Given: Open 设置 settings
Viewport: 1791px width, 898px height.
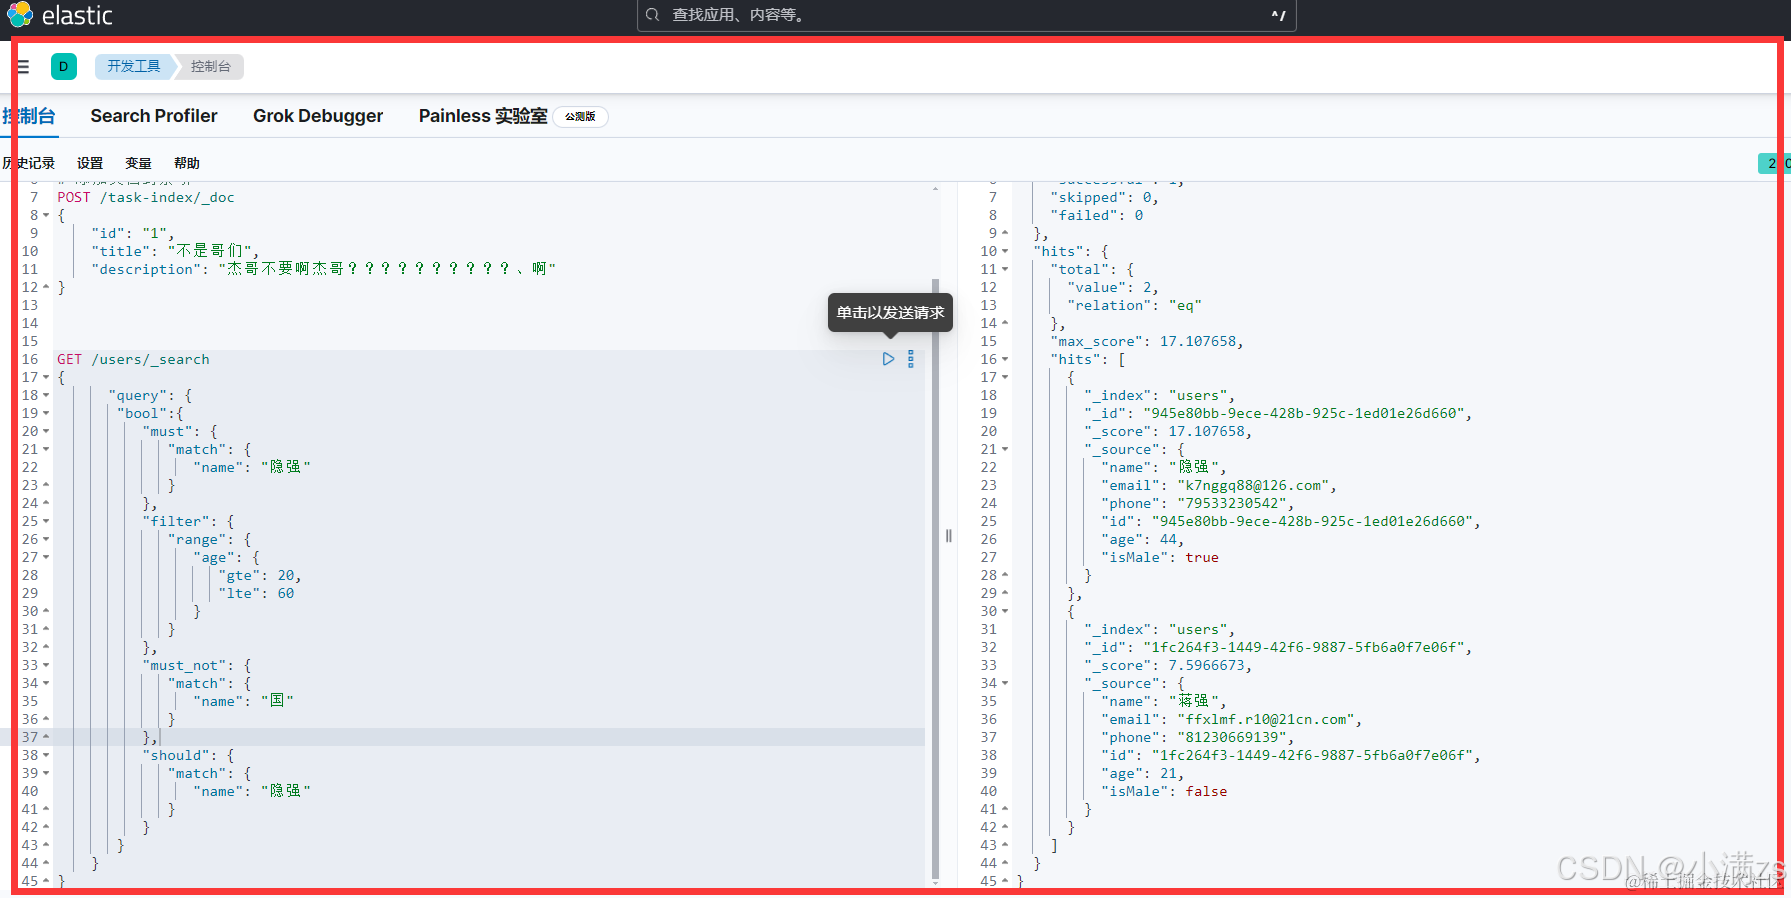Looking at the screenshot, I should pos(90,163).
